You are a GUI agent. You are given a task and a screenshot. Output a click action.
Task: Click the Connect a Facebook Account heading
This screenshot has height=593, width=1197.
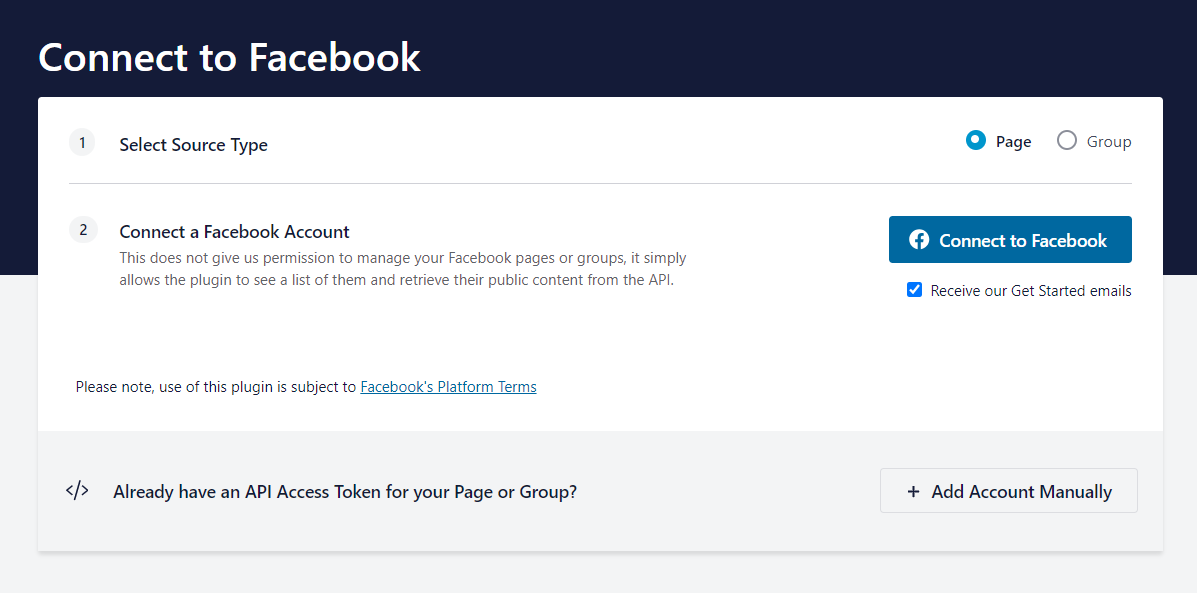click(x=234, y=232)
